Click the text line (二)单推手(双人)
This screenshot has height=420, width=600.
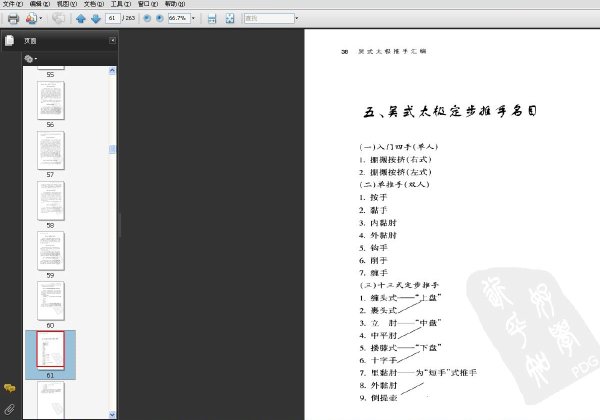point(394,184)
